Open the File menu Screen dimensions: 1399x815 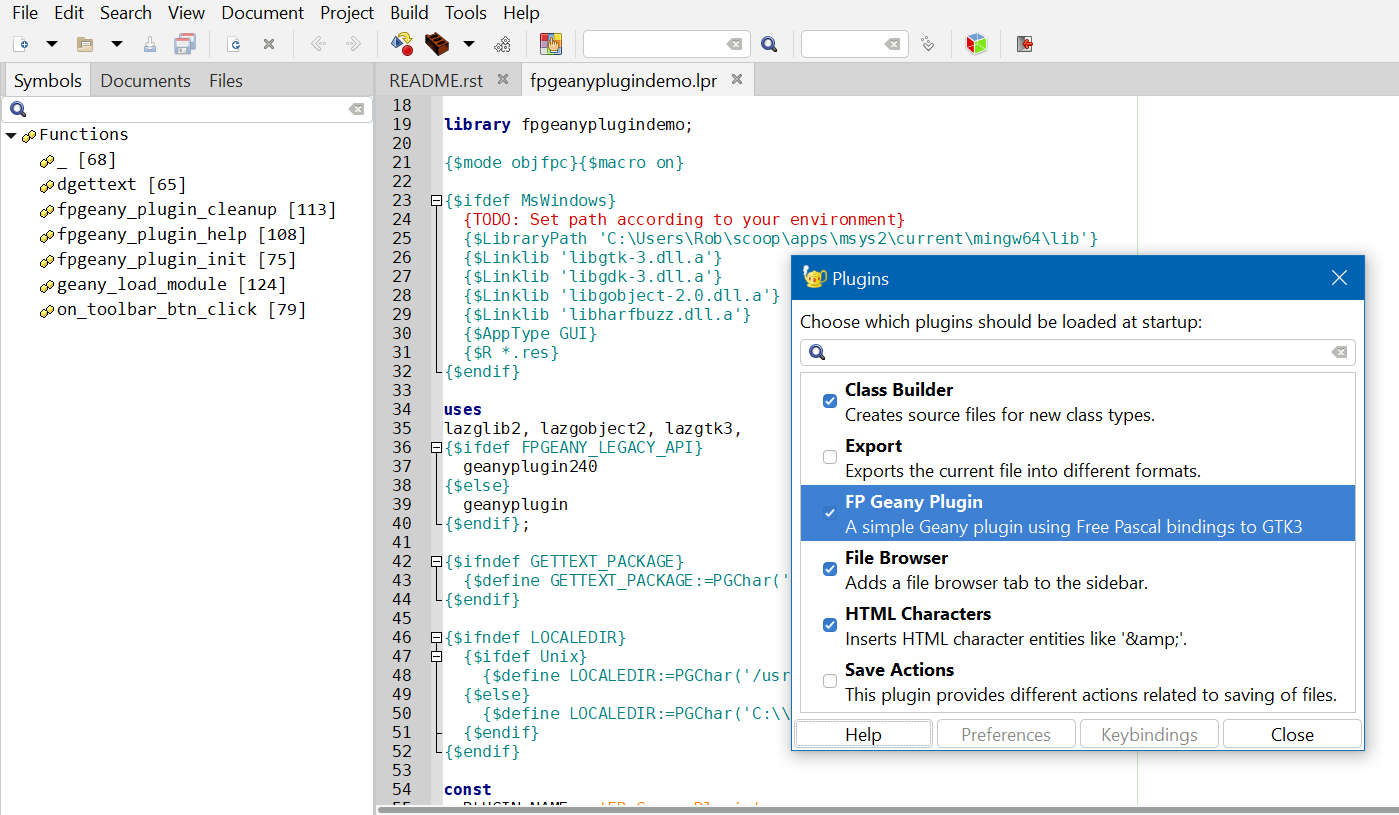tap(25, 13)
